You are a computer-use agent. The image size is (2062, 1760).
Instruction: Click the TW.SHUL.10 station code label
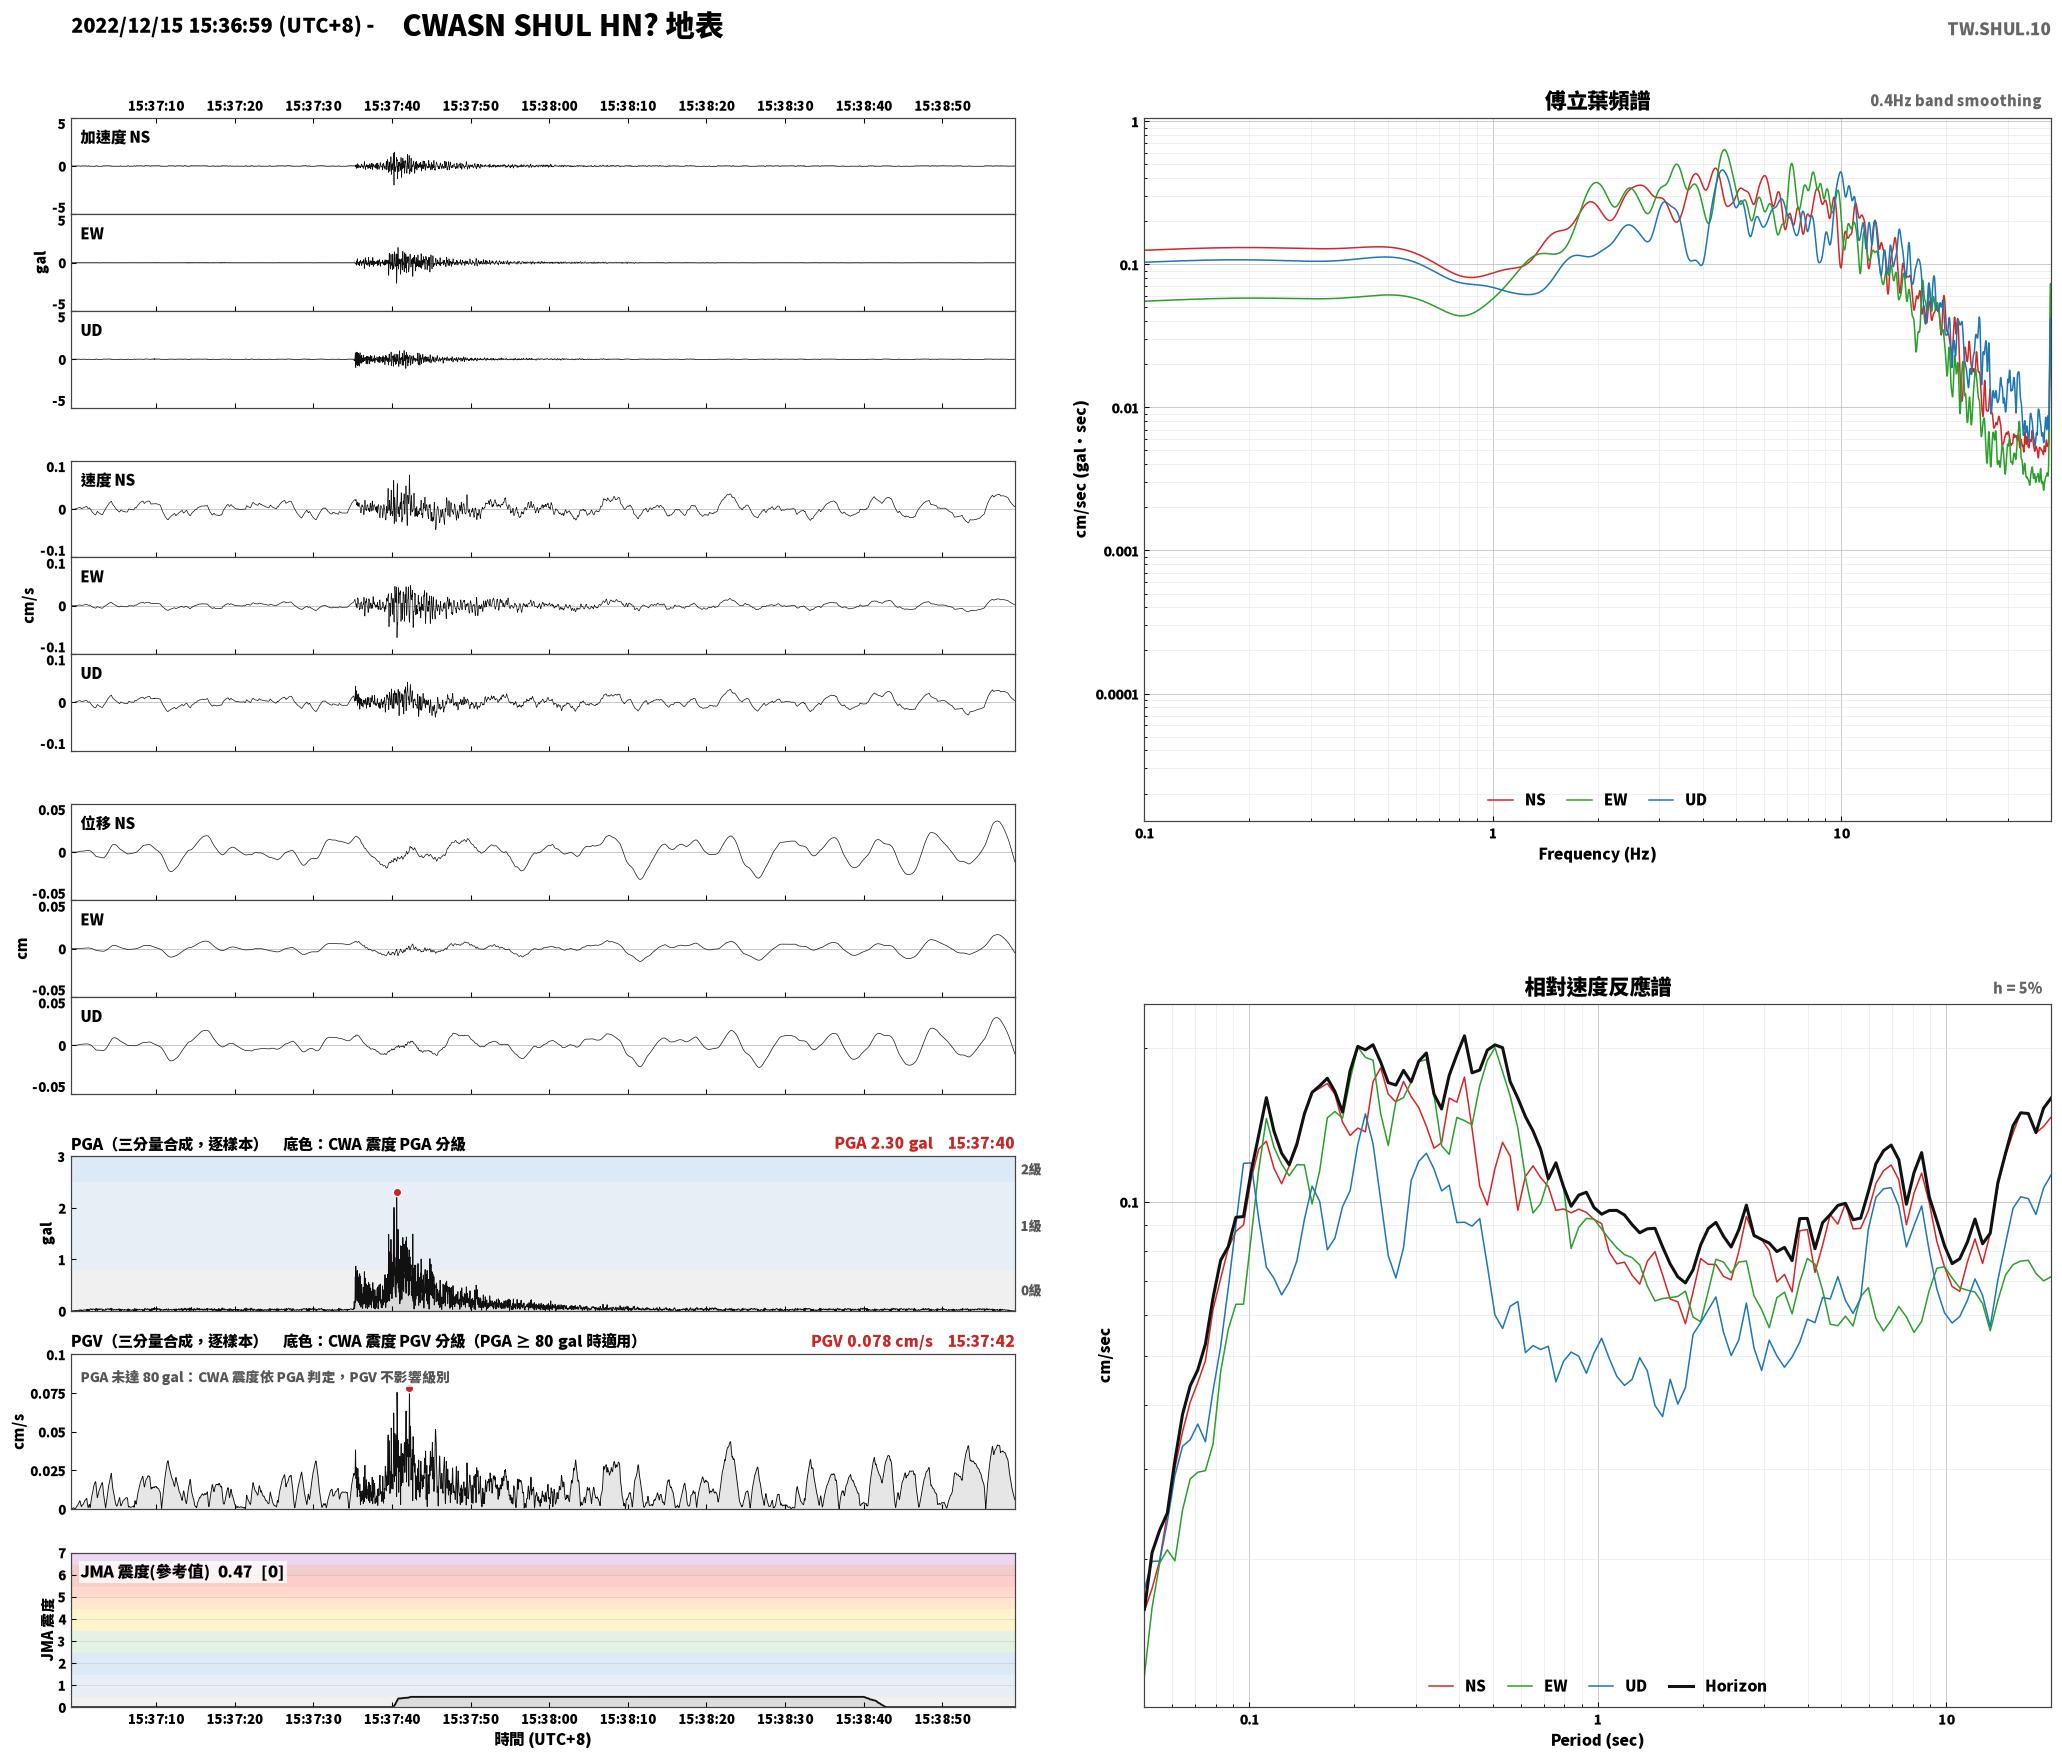pyautogui.click(x=1998, y=29)
